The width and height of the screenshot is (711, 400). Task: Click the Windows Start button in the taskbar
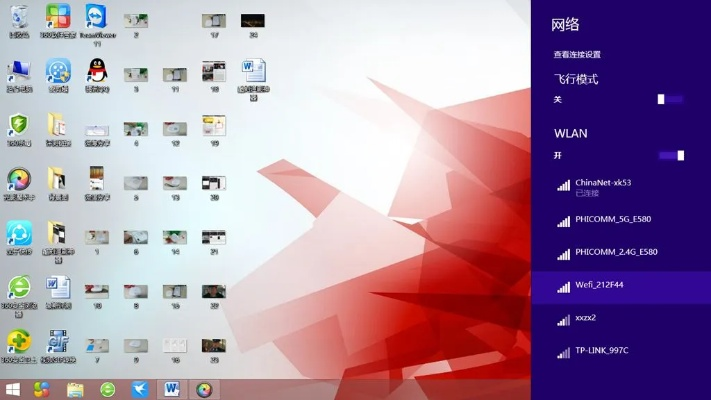(x=13, y=389)
